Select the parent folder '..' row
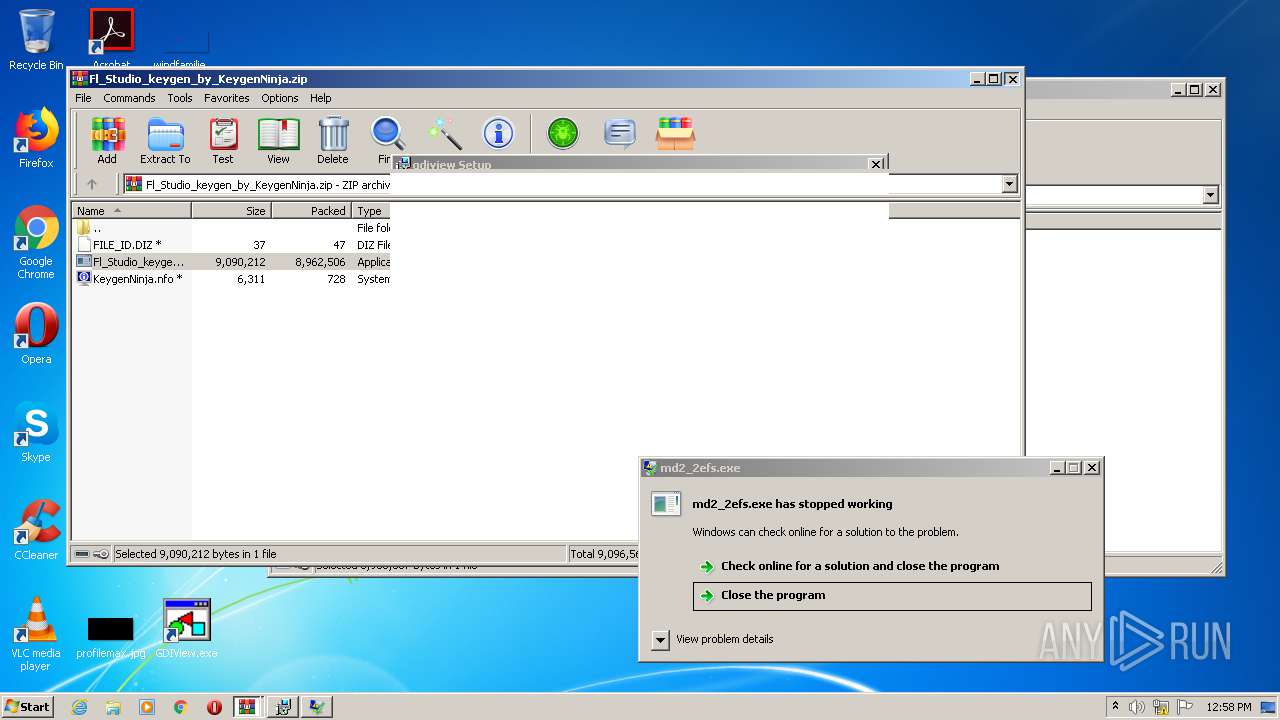1280x720 pixels. 232,228
